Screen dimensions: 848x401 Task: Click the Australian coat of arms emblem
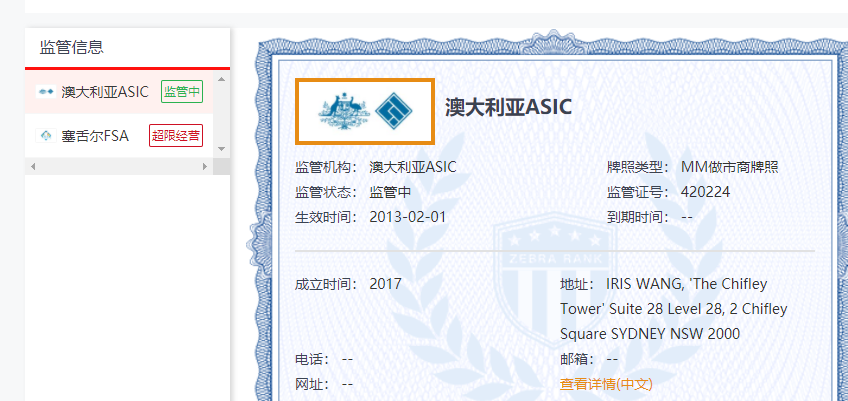pos(340,111)
